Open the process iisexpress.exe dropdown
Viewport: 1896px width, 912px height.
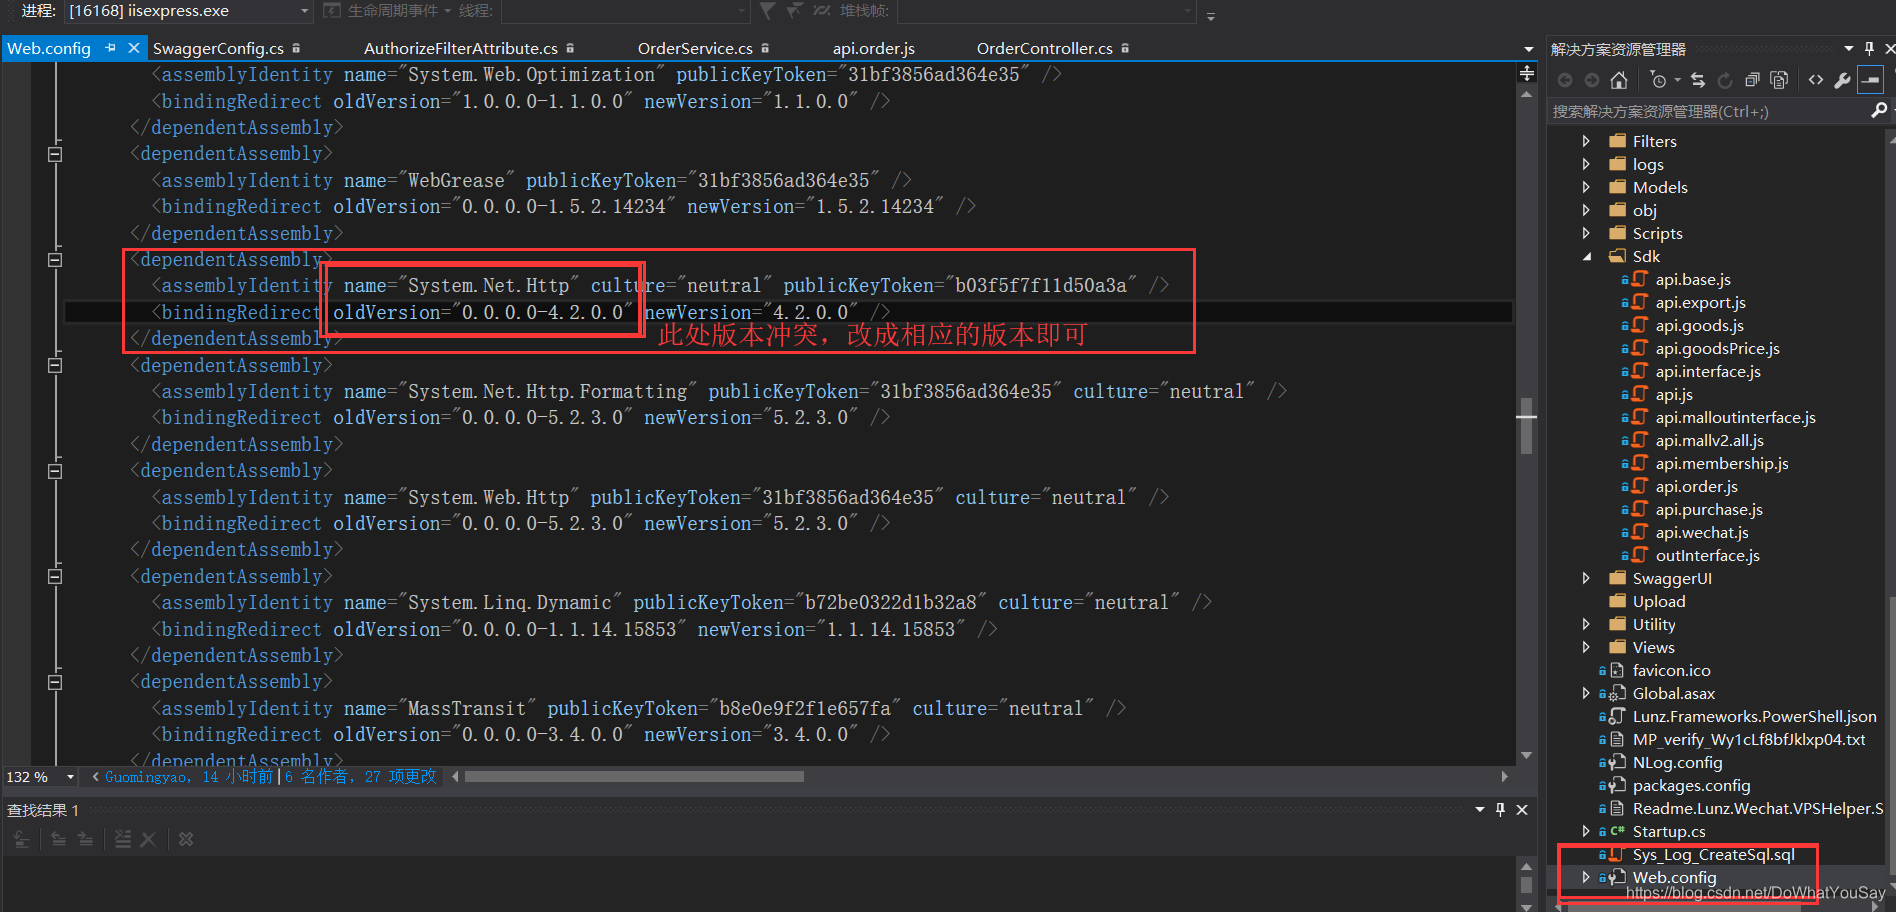pos(305,11)
